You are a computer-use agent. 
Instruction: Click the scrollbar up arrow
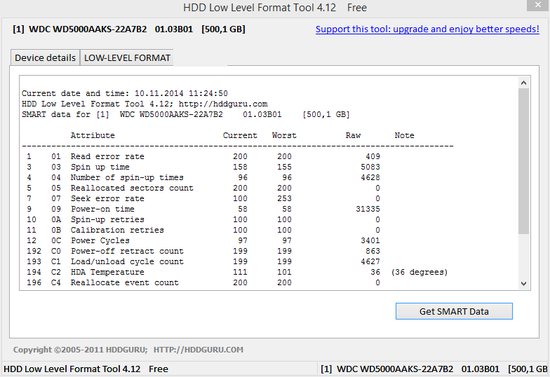tap(524, 83)
